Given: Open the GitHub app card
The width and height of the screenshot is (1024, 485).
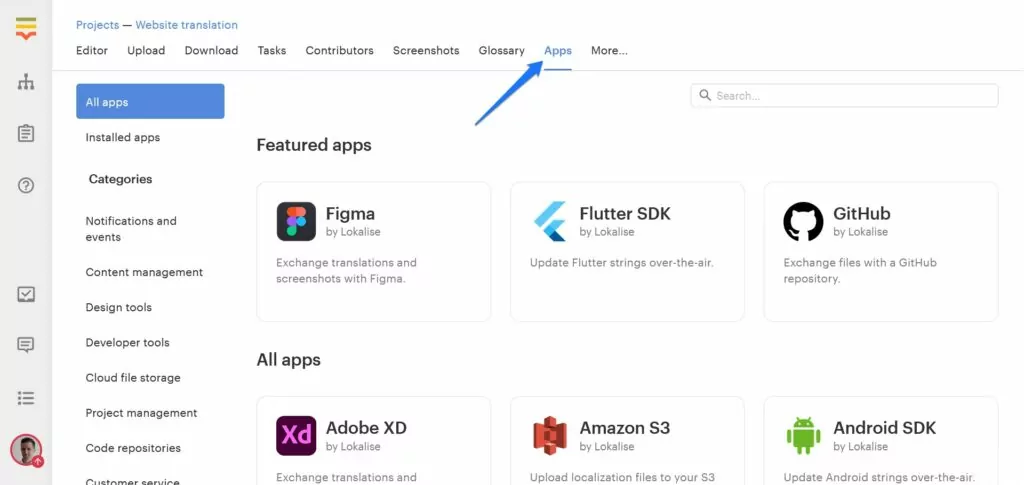Looking at the screenshot, I should point(880,251).
